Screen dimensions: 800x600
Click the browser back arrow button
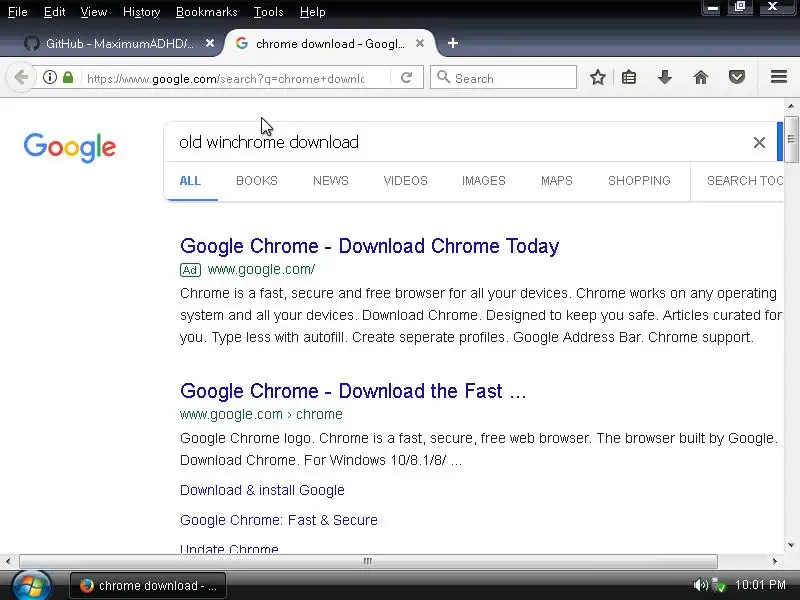[21, 78]
